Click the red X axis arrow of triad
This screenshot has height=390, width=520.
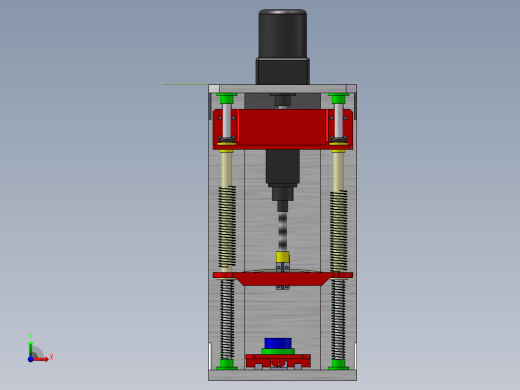pyautogui.click(x=41, y=359)
